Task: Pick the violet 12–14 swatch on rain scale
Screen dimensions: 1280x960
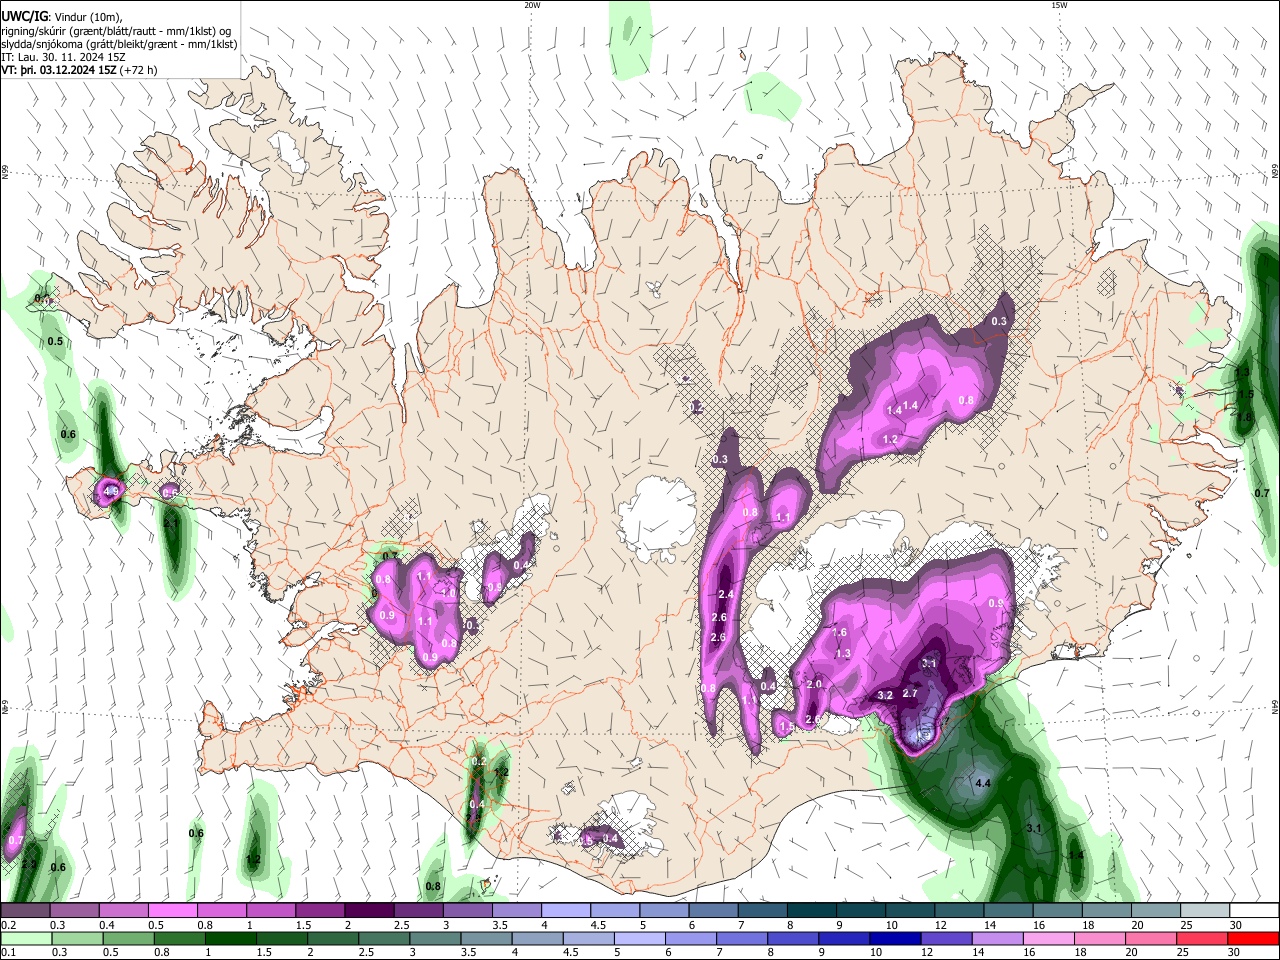Action: [x=945, y=938]
